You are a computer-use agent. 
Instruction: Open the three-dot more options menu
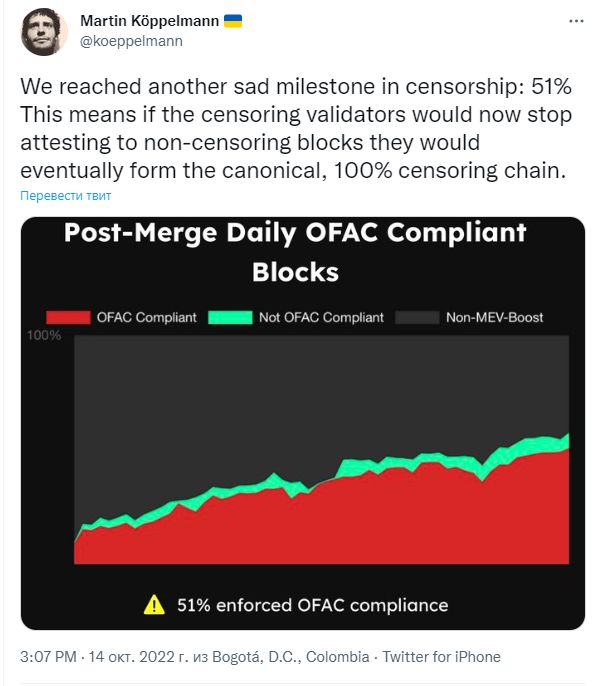pyautogui.click(x=576, y=21)
